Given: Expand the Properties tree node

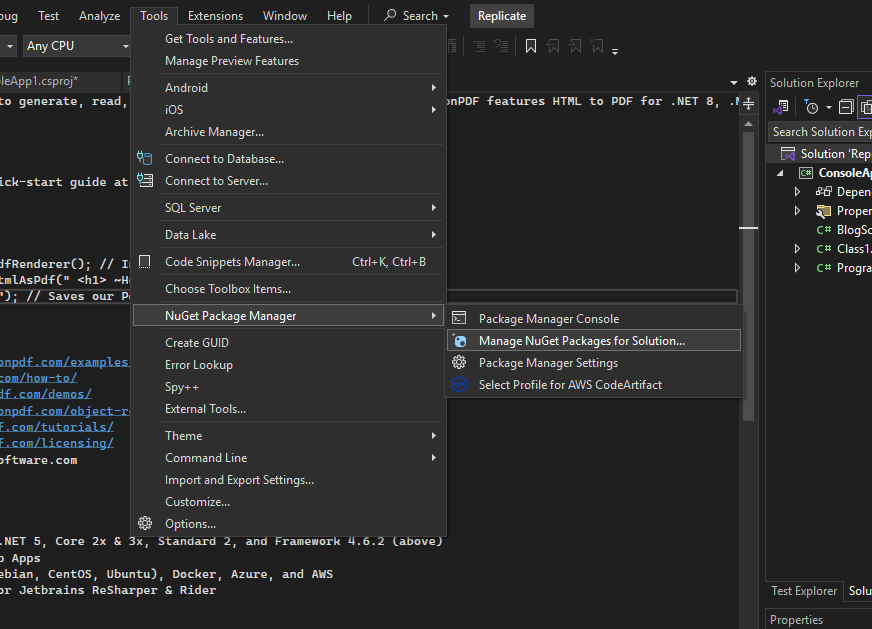Looking at the screenshot, I should point(797,211).
